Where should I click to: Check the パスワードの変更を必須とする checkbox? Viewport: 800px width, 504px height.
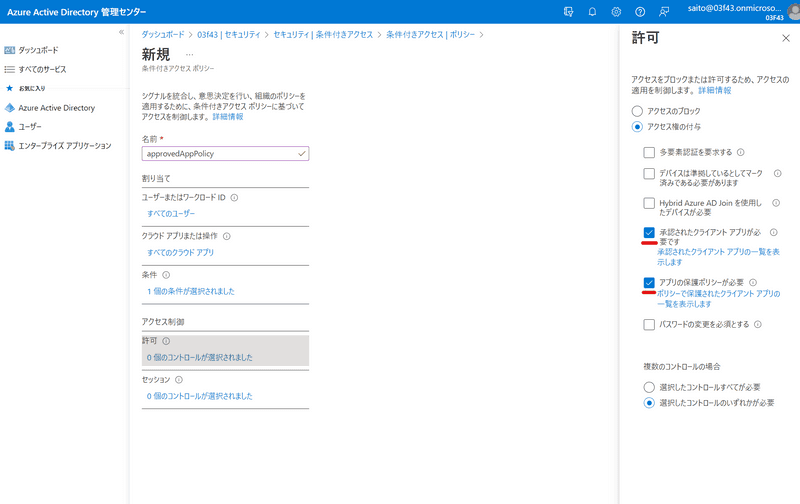[649, 325]
